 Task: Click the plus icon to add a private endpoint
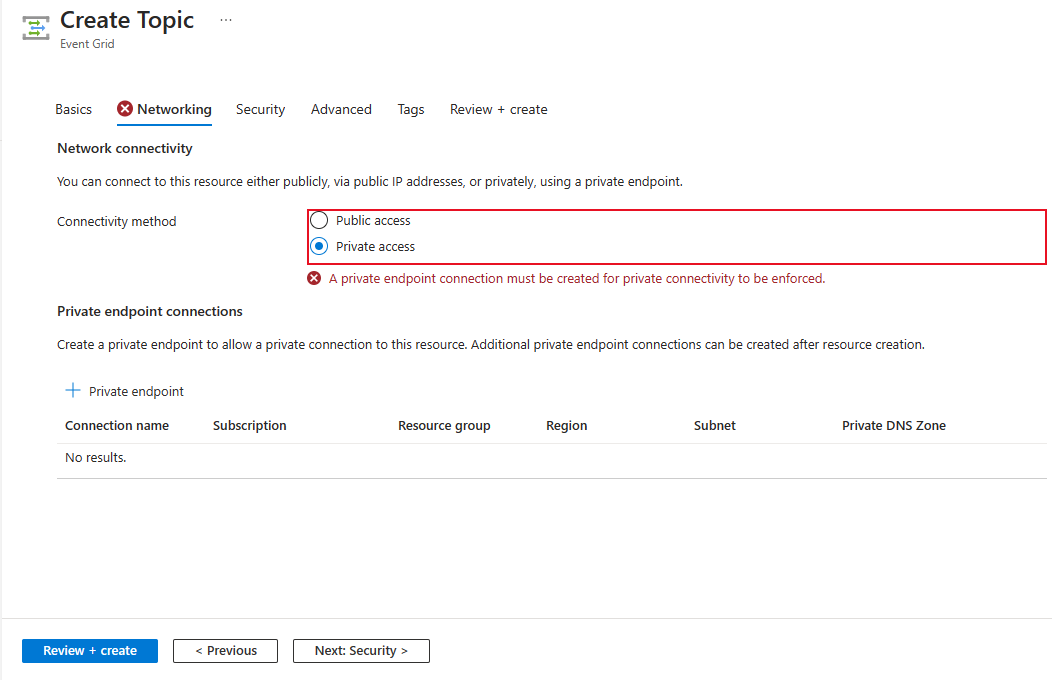pos(74,390)
